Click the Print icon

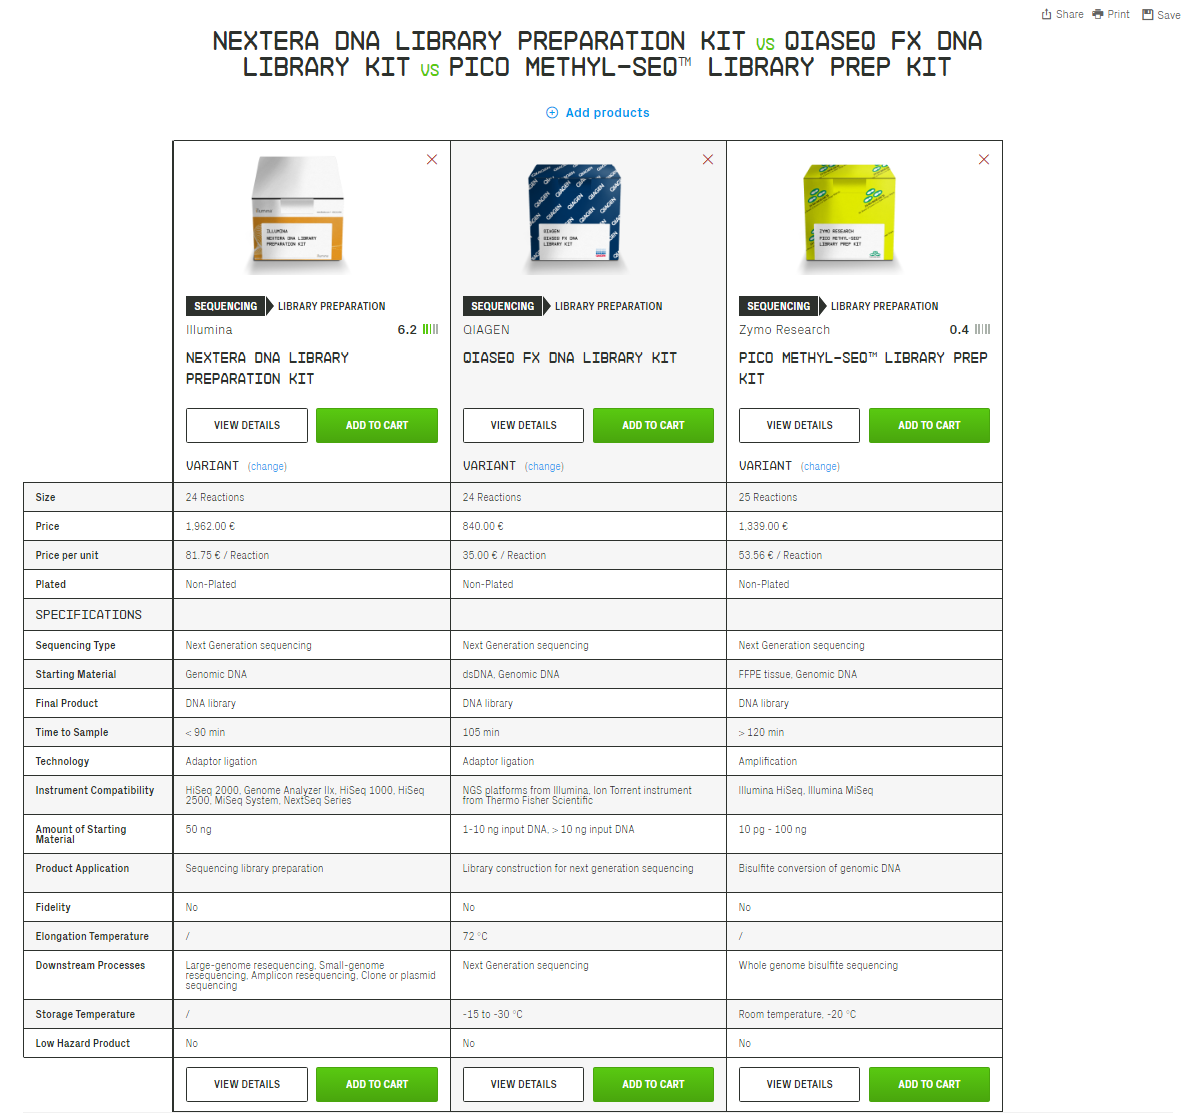tap(1097, 14)
